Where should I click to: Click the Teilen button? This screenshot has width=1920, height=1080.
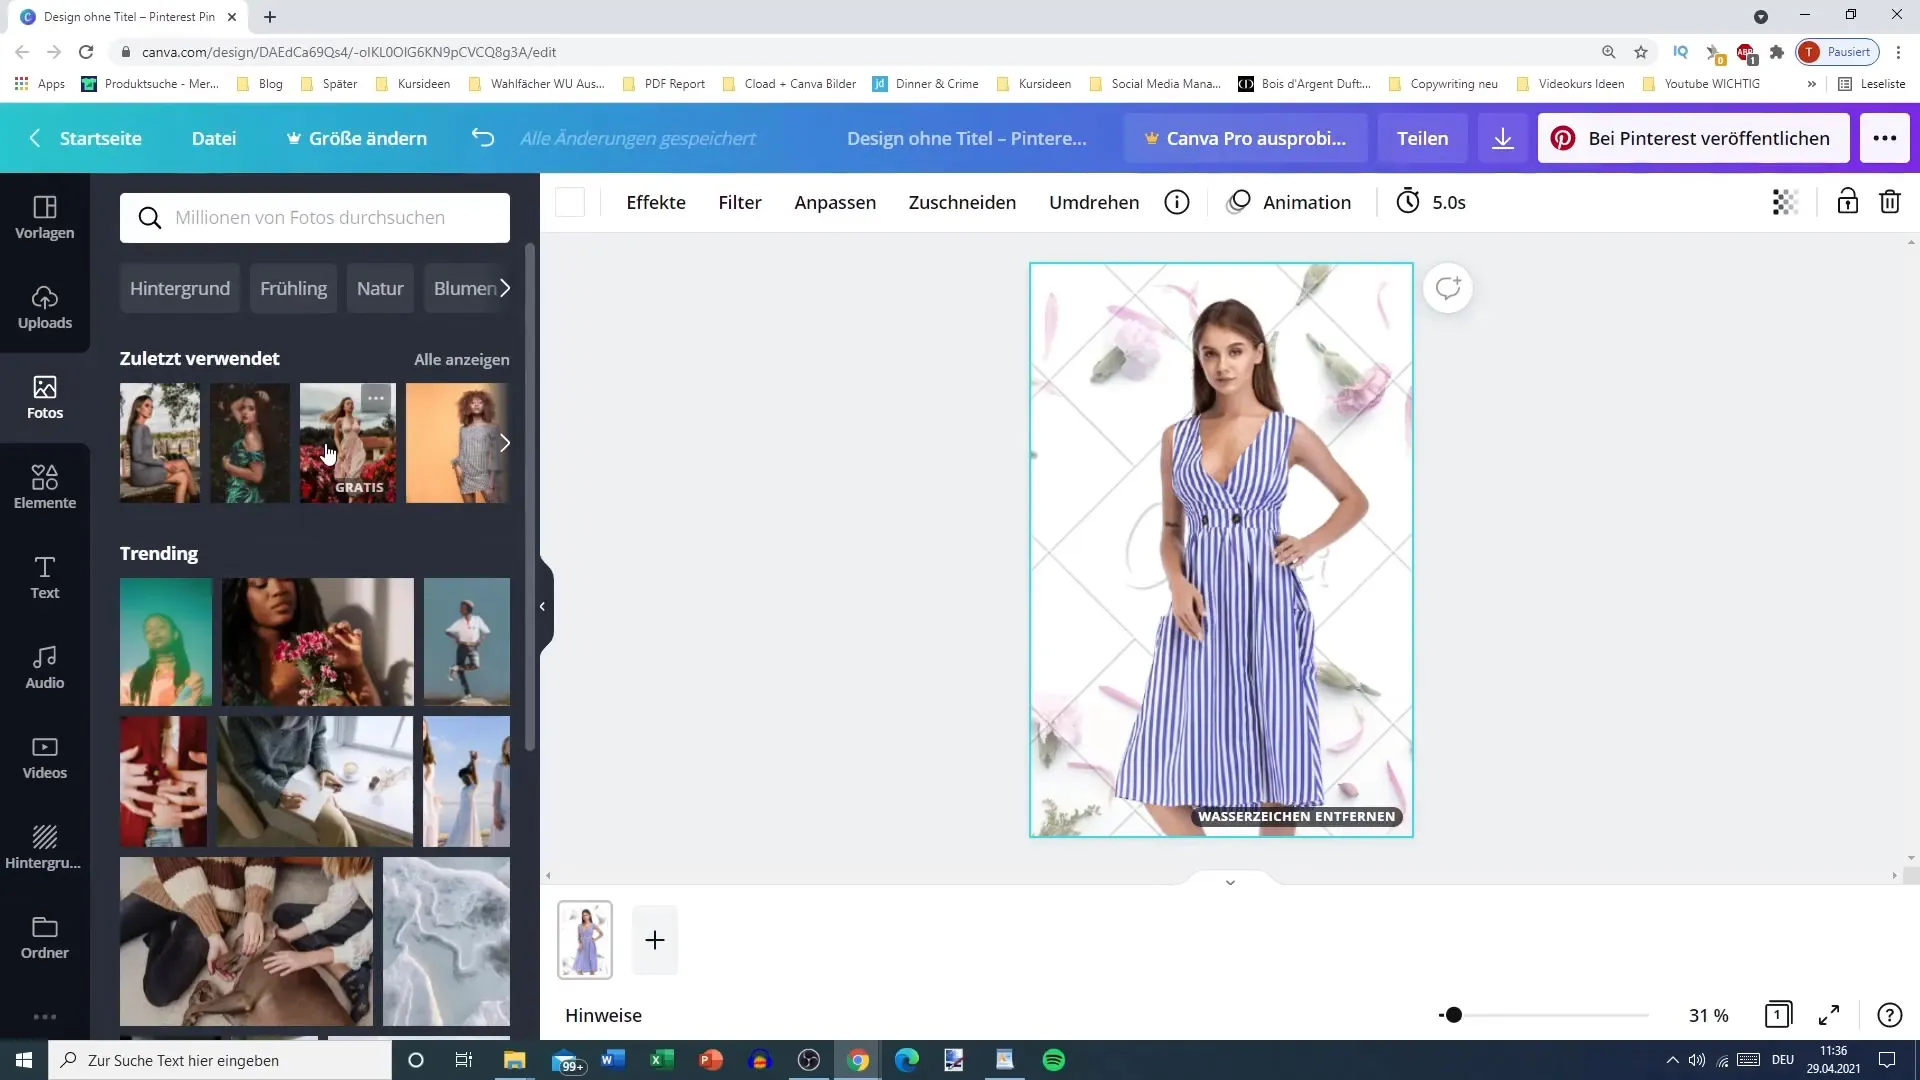coord(1422,138)
